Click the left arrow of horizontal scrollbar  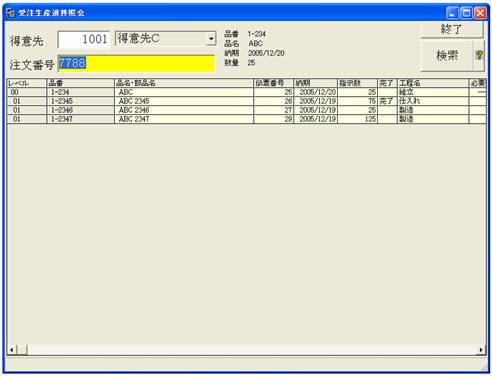pos(12,350)
